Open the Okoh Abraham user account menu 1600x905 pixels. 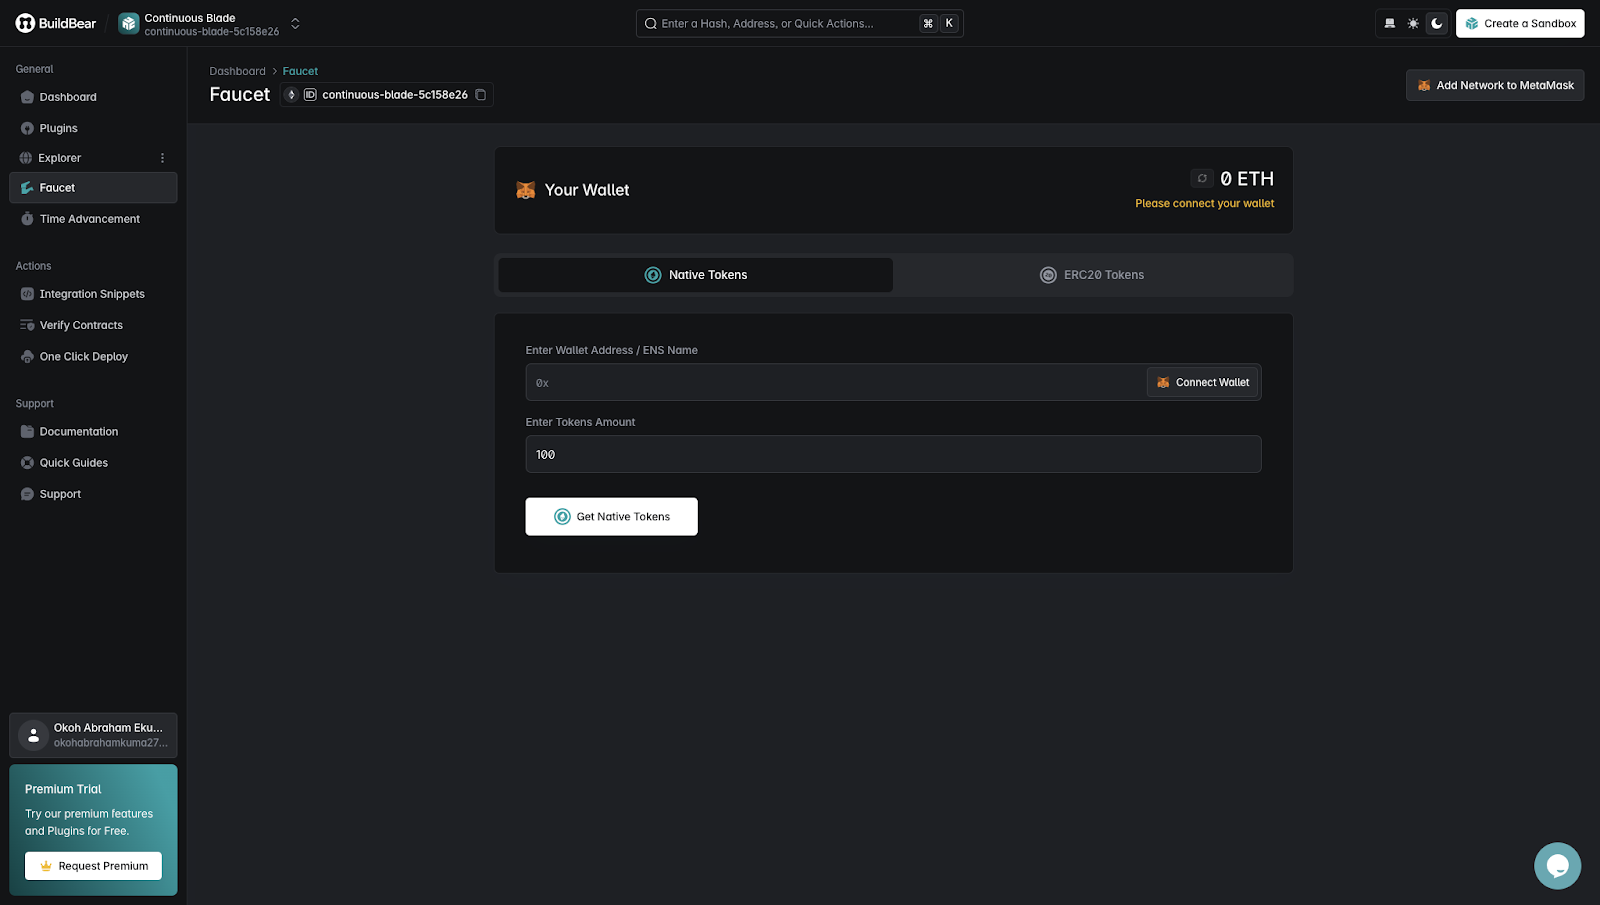point(93,735)
